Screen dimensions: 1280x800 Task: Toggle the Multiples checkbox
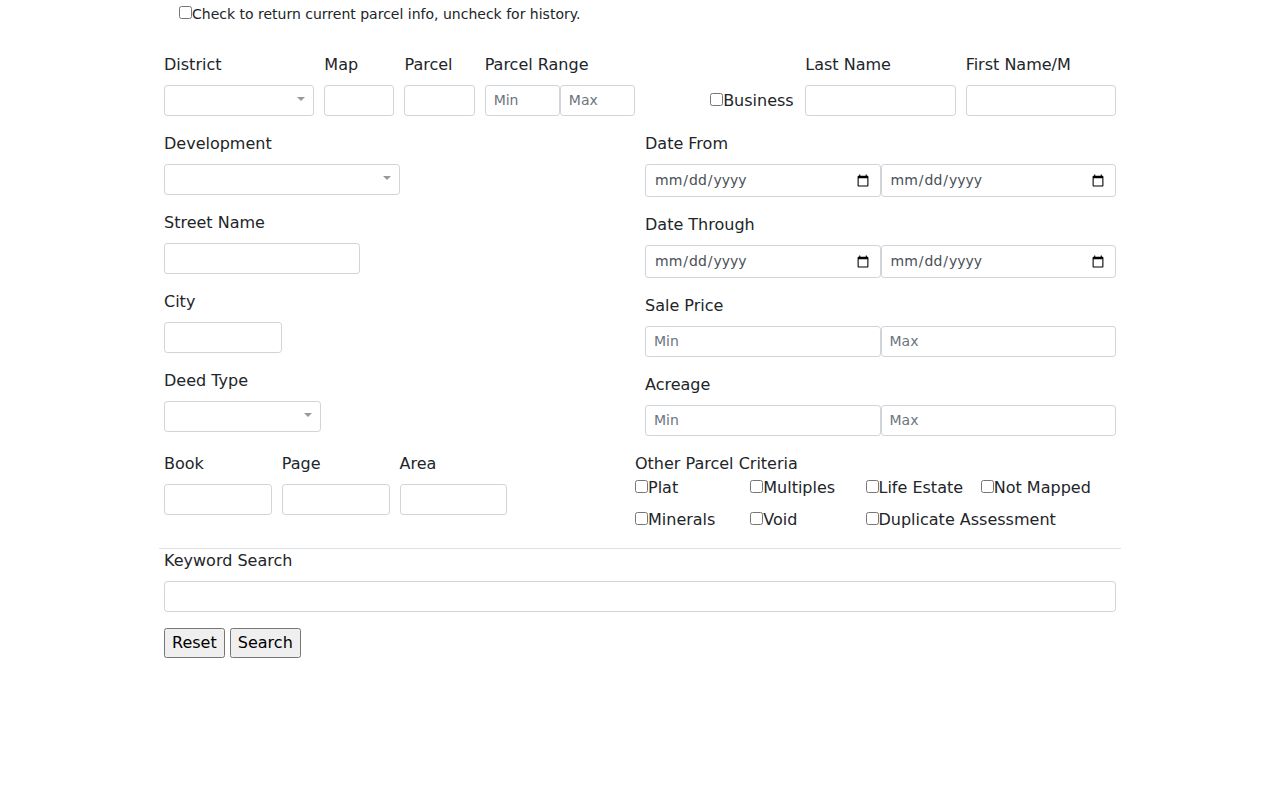coord(756,487)
